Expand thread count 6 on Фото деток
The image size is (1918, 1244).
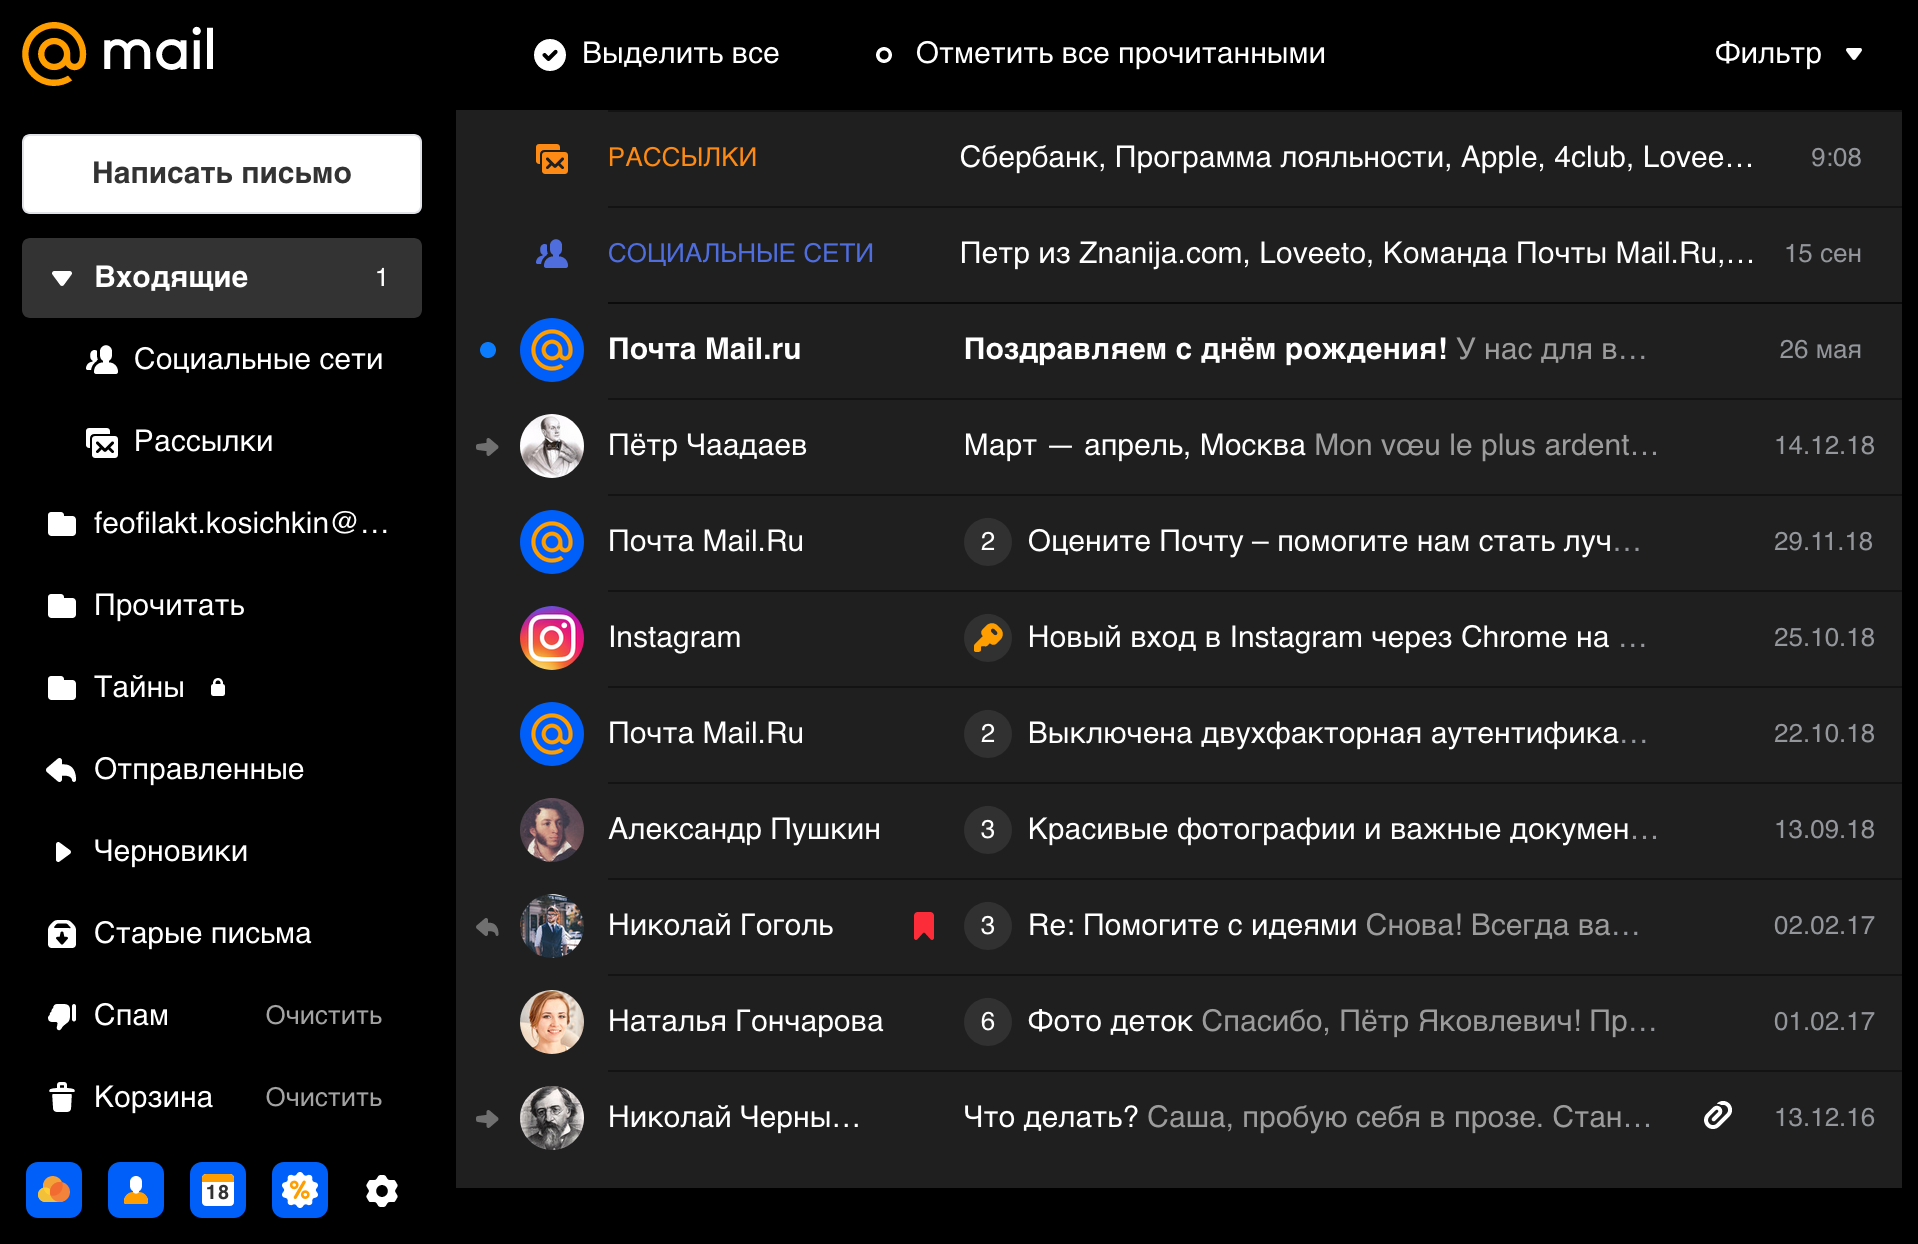[988, 1021]
